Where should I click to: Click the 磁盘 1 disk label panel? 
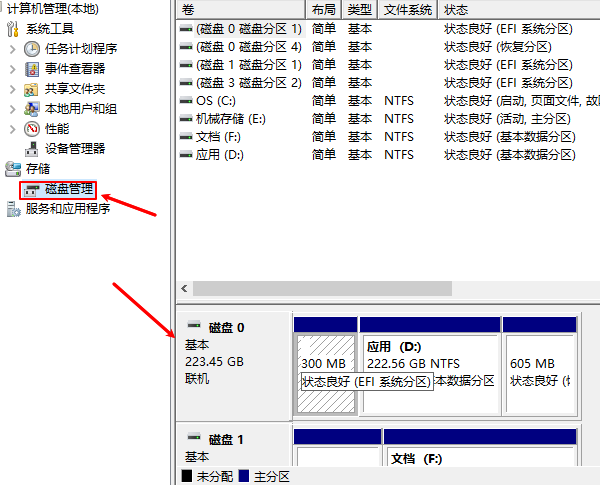click(234, 445)
